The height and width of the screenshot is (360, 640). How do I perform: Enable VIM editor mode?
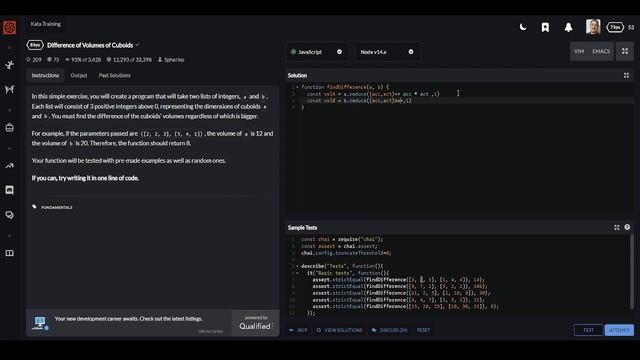tap(579, 51)
